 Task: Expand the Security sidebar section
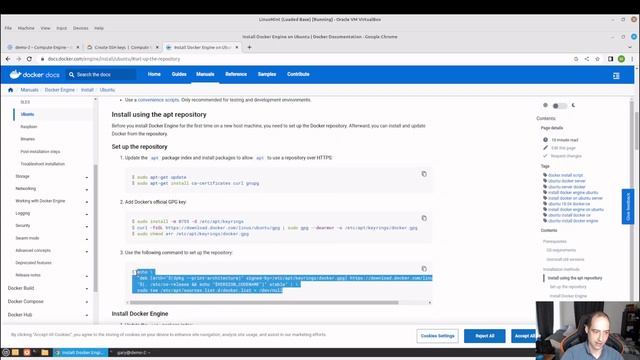point(87,226)
